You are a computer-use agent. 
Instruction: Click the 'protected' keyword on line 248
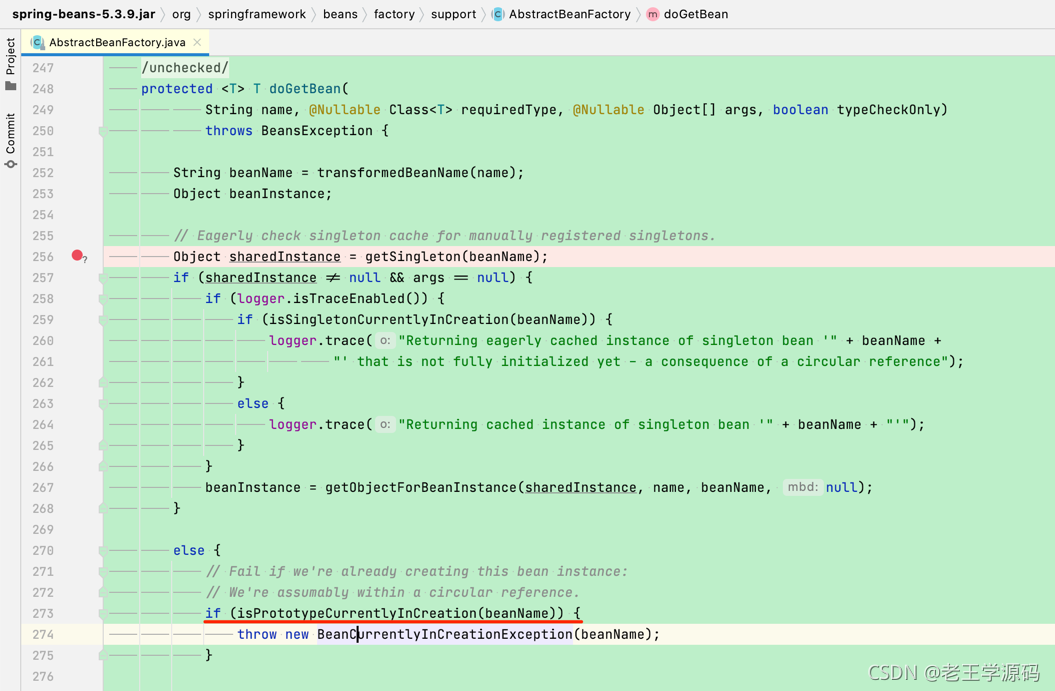pos(177,88)
